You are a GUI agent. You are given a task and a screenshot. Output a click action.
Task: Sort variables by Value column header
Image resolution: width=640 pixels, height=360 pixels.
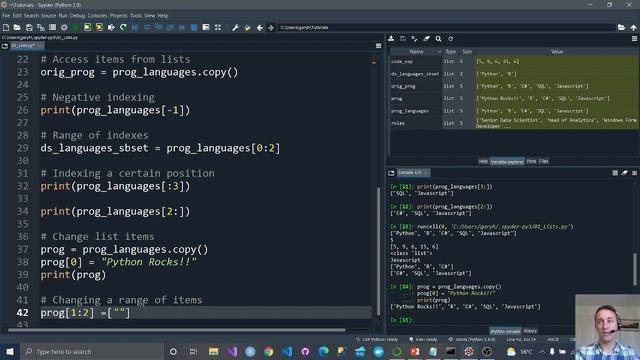pyautogui.click(x=557, y=52)
